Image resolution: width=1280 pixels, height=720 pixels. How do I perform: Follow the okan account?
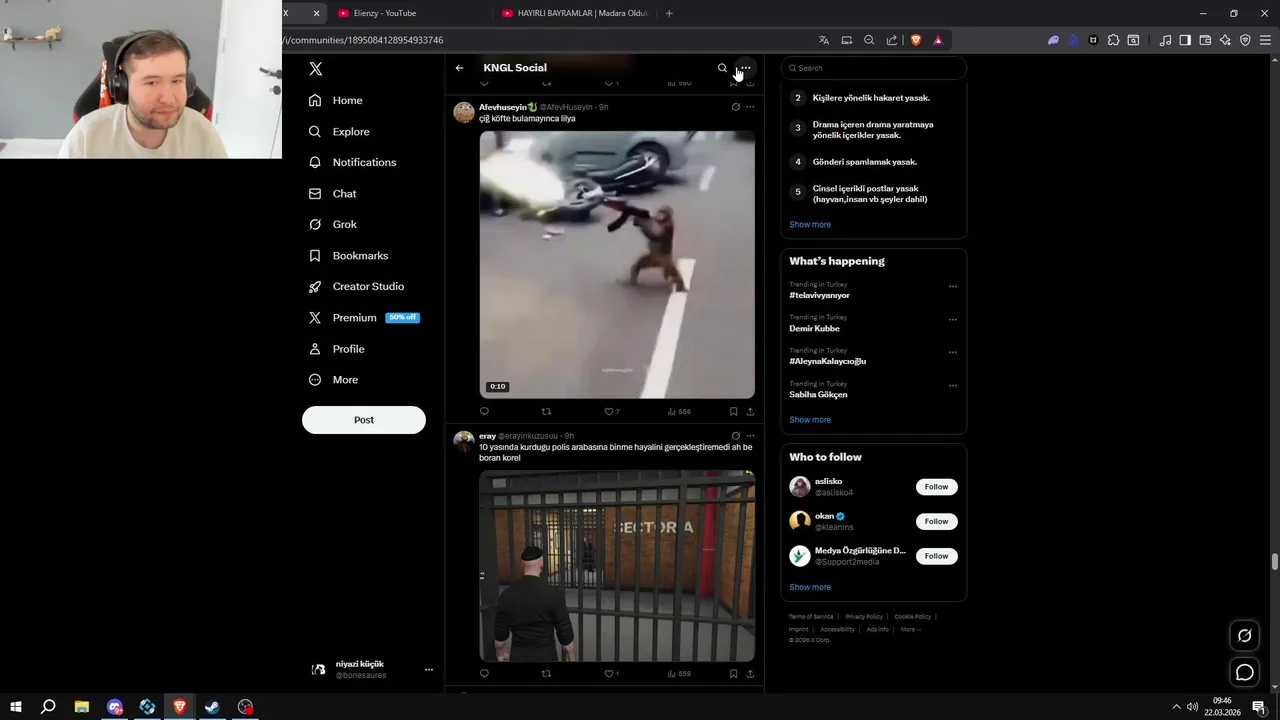[x=936, y=521]
